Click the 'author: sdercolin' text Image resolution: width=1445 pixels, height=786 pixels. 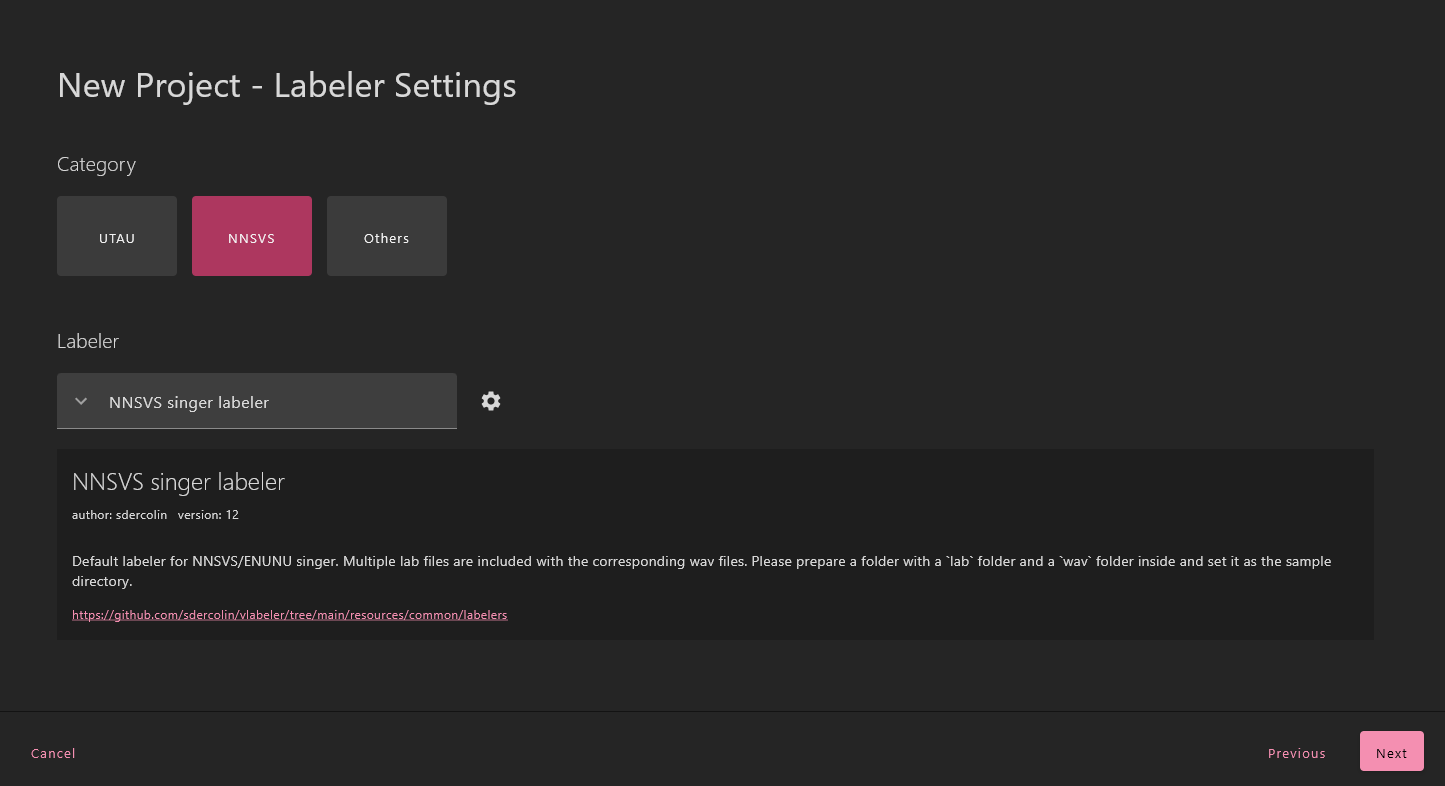119,515
